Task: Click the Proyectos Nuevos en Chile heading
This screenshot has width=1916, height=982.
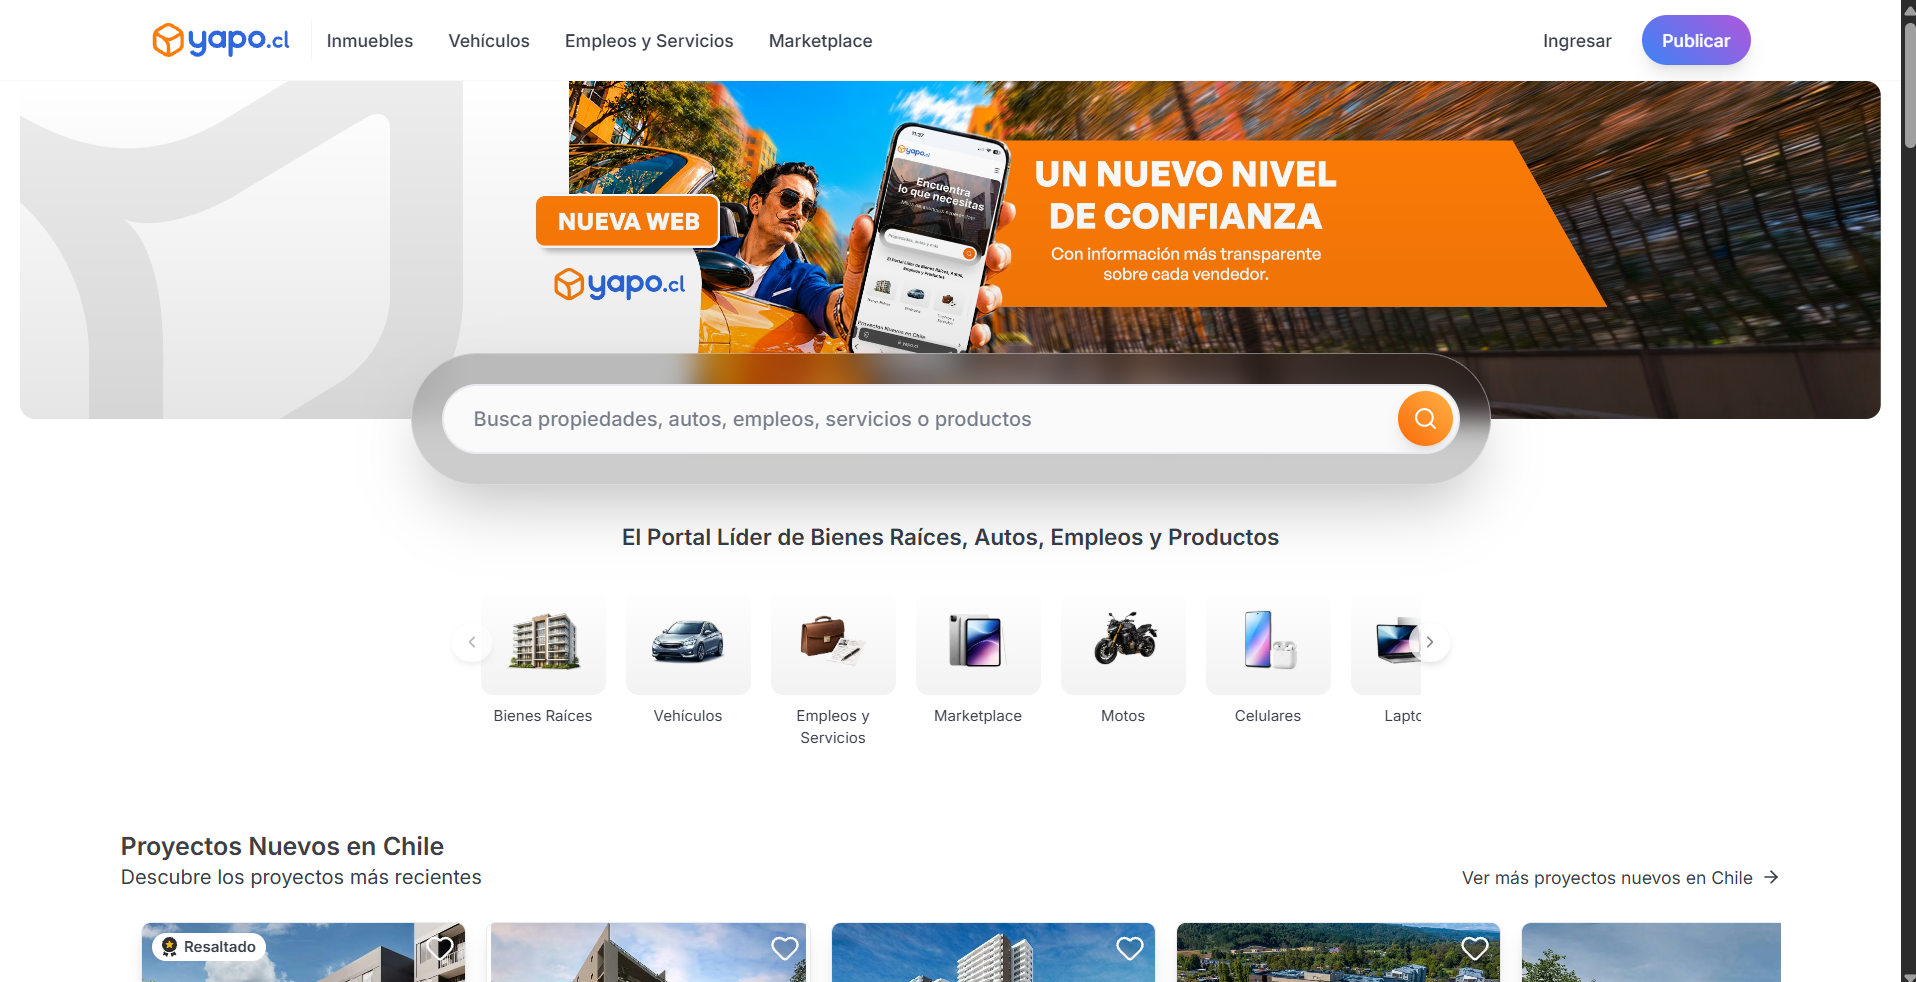Action: tap(282, 846)
